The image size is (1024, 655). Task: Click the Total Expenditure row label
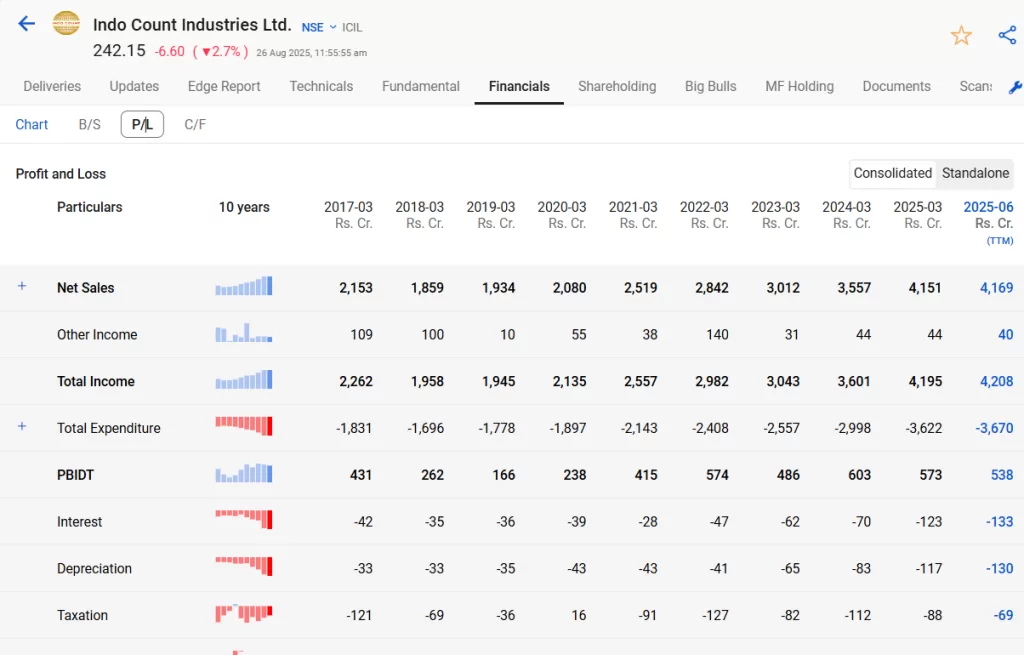[109, 428]
